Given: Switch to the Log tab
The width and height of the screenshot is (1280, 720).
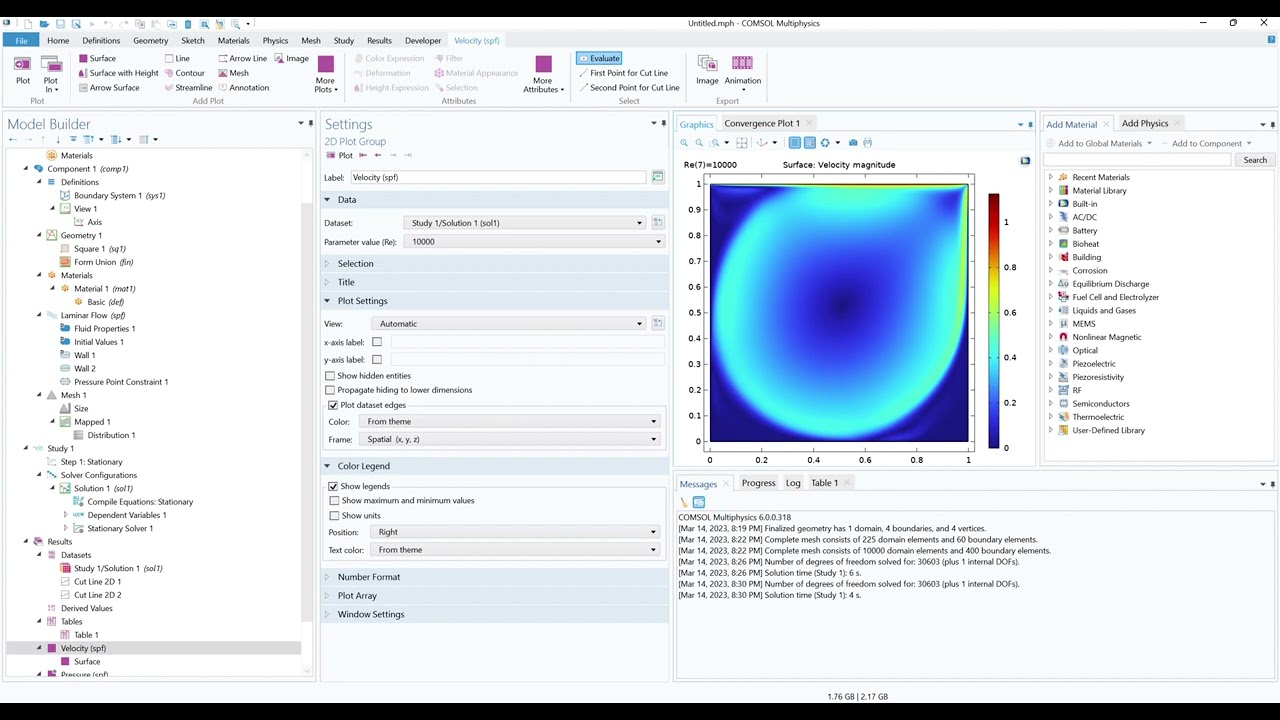Looking at the screenshot, I should click(793, 483).
